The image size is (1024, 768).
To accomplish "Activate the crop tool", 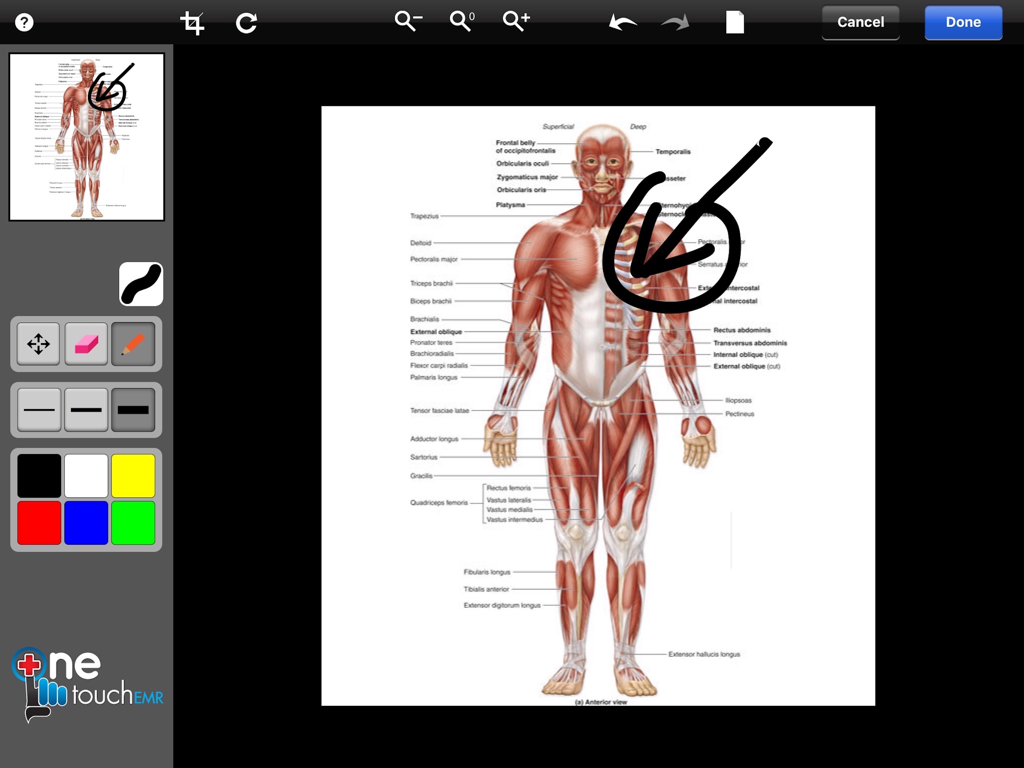I will click(x=192, y=22).
